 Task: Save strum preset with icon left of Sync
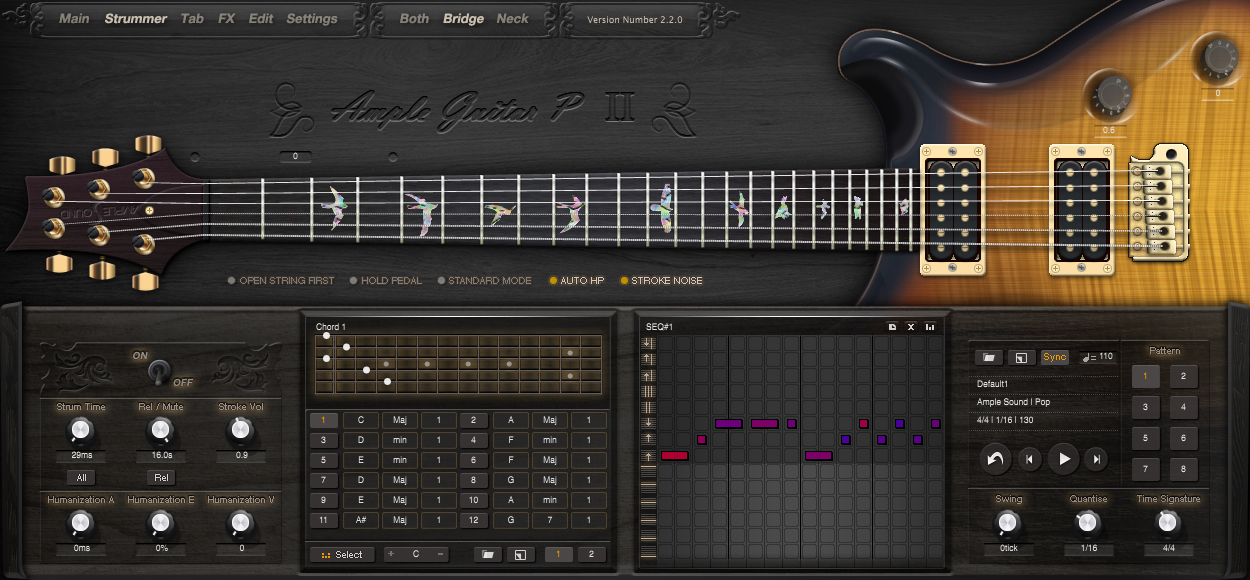[1020, 357]
